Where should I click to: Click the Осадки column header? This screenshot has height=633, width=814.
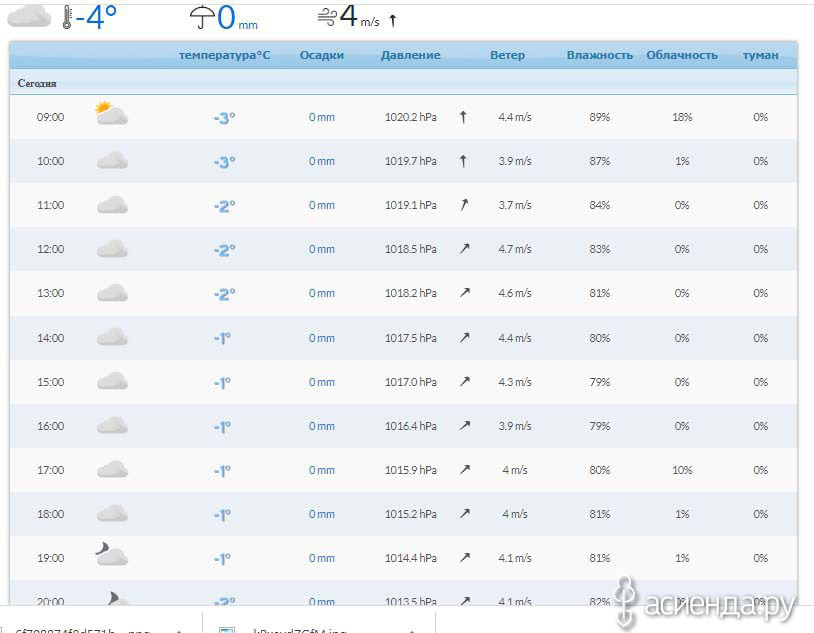(321, 55)
